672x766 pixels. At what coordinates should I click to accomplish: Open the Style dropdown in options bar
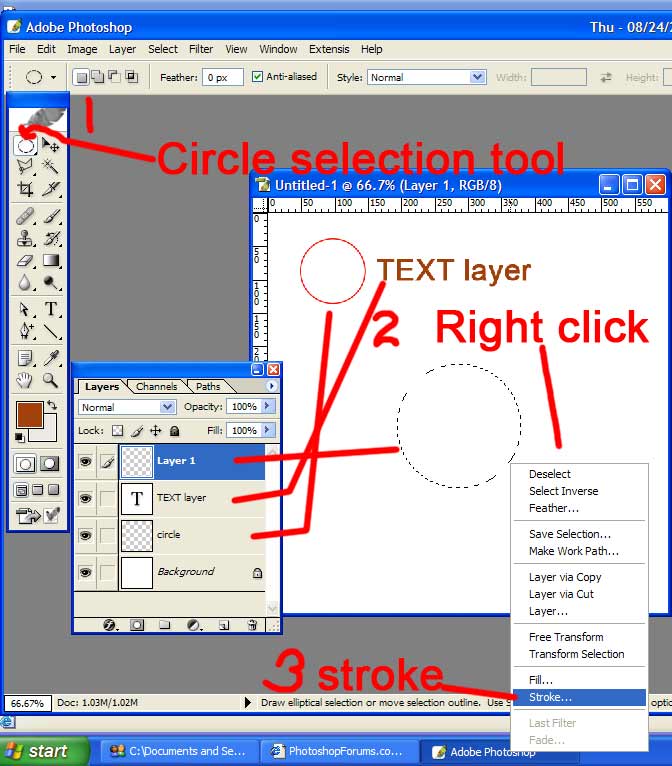(477, 77)
